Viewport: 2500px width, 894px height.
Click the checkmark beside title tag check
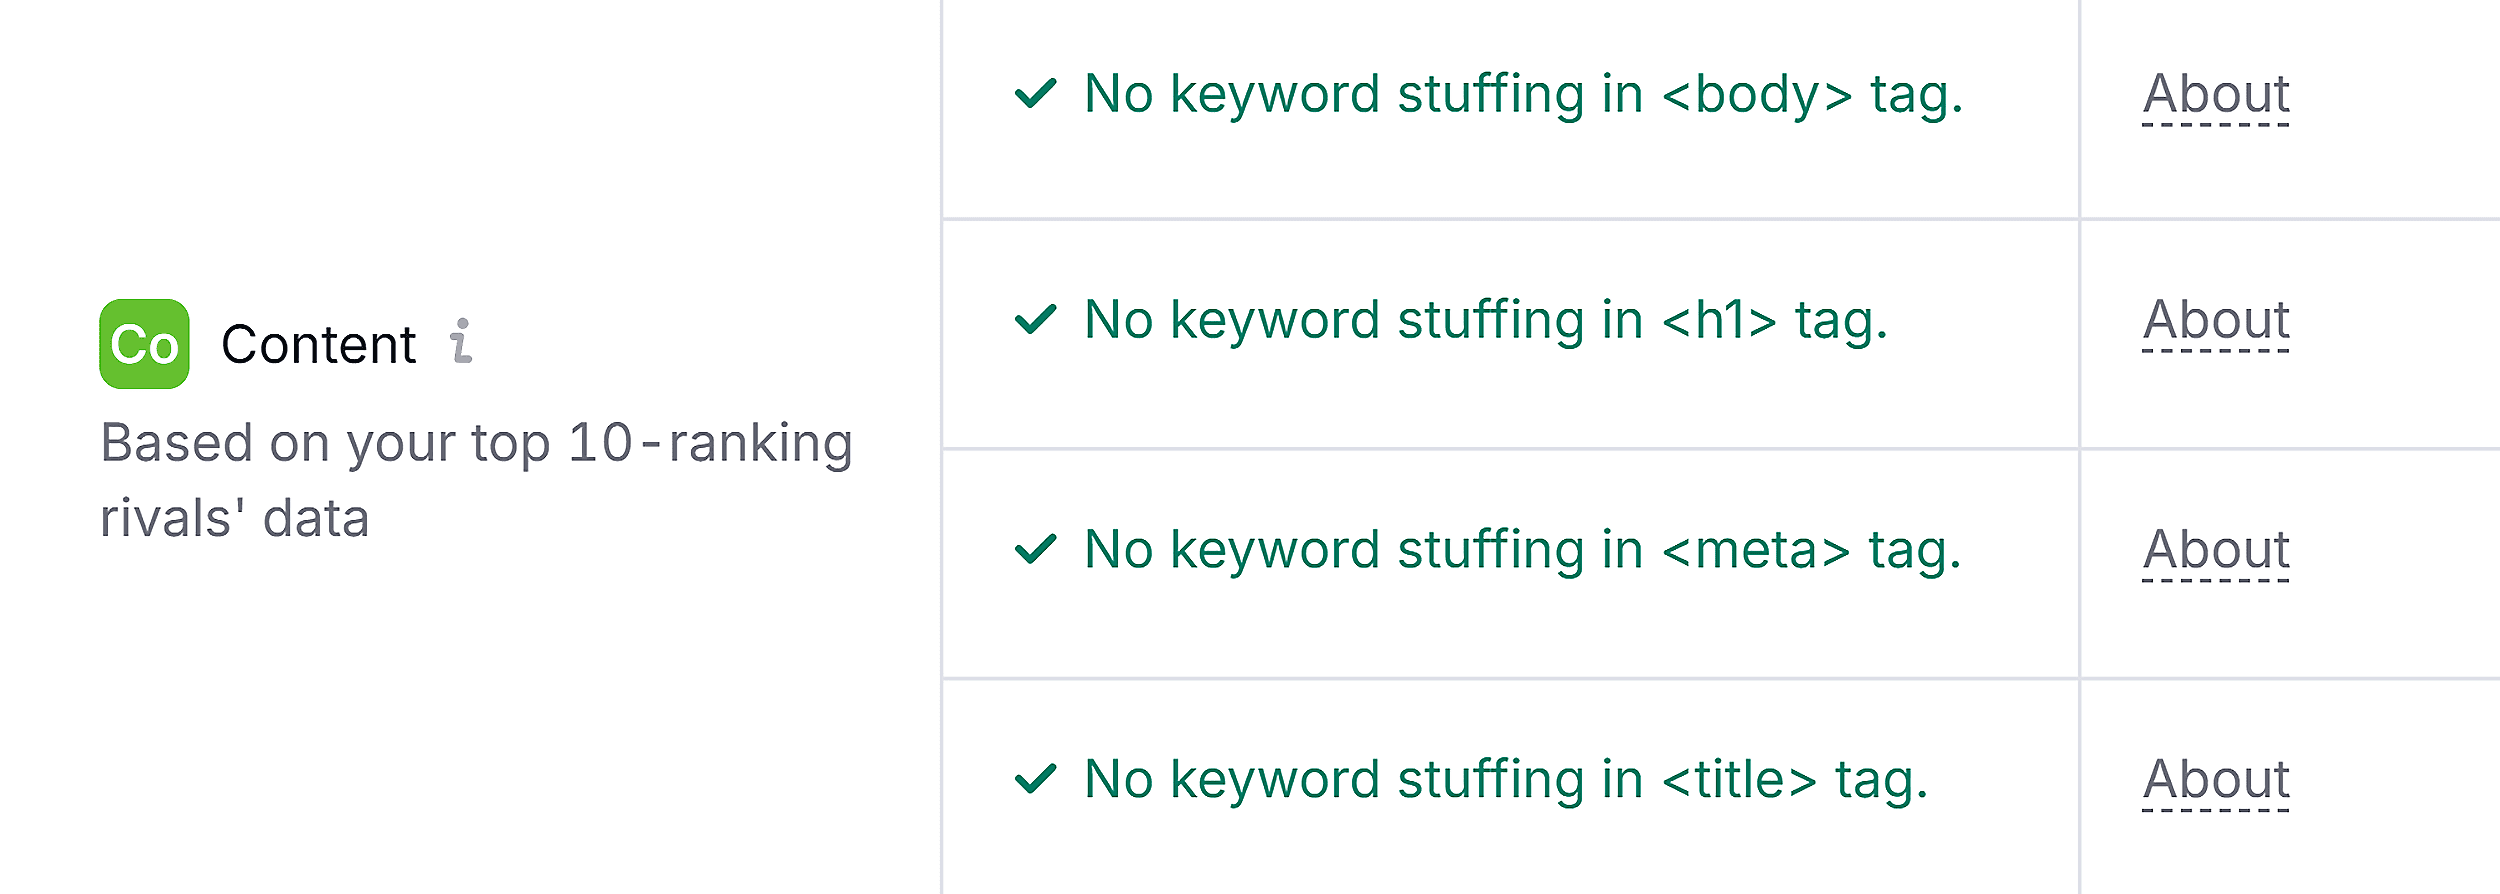(1034, 777)
